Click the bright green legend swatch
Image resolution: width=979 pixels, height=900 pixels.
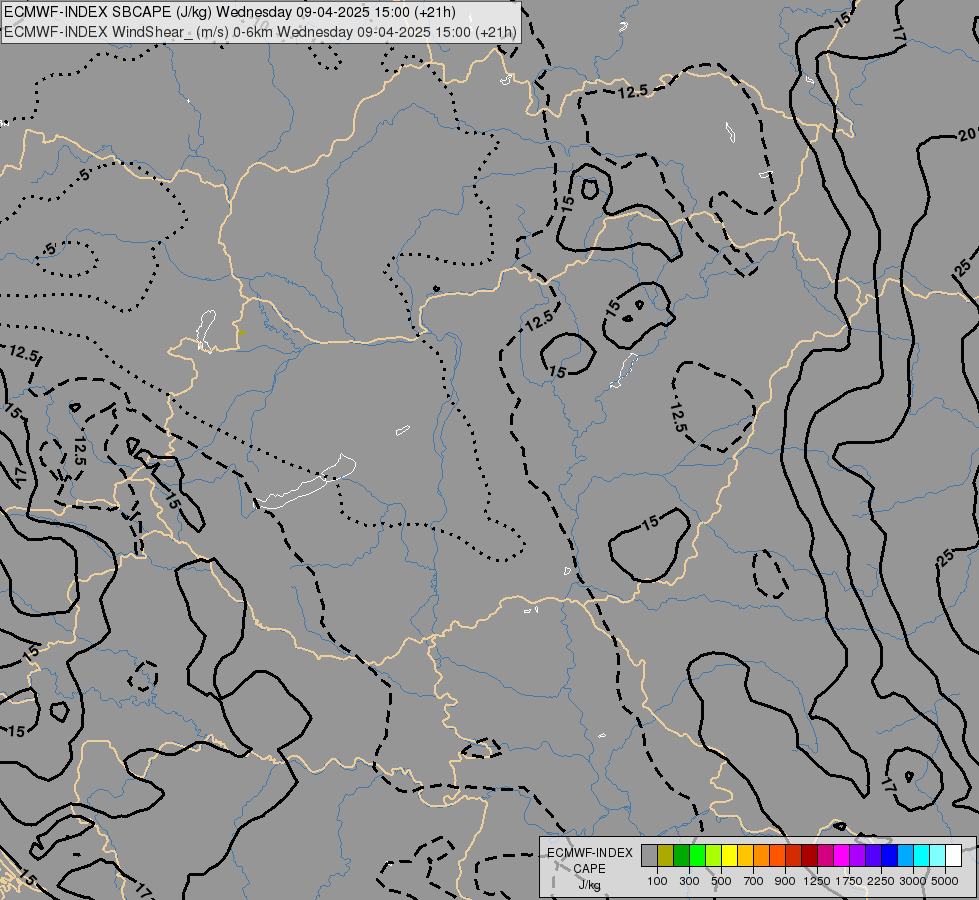click(x=697, y=856)
